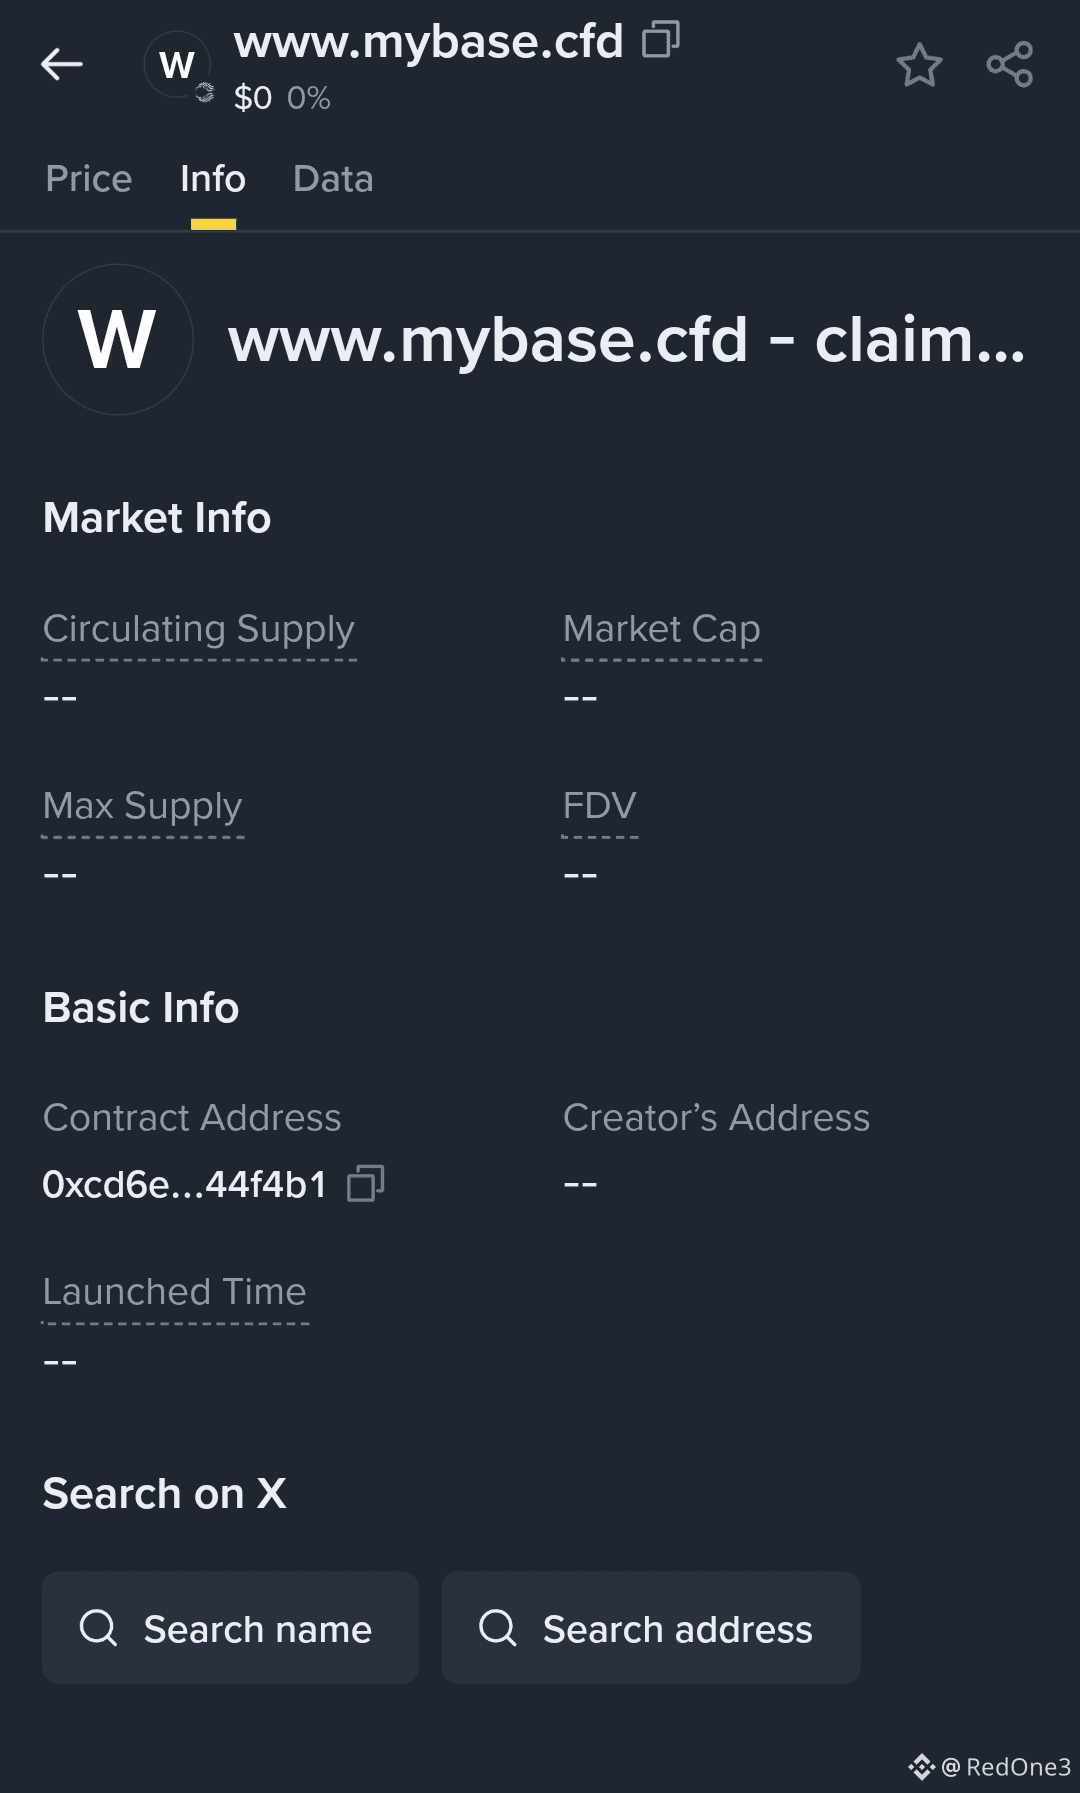Open the Data tab
Viewport: 1080px width, 1793px height.
pyautogui.click(x=333, y=178)
